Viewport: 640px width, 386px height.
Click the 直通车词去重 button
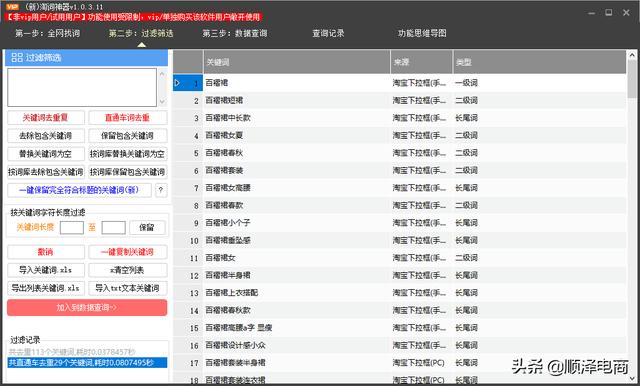(x=128, y=118)
